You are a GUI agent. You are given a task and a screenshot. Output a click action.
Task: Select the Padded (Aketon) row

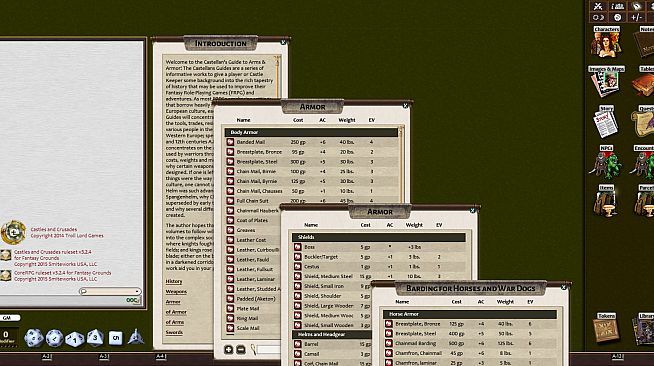[x=252, y=299]
